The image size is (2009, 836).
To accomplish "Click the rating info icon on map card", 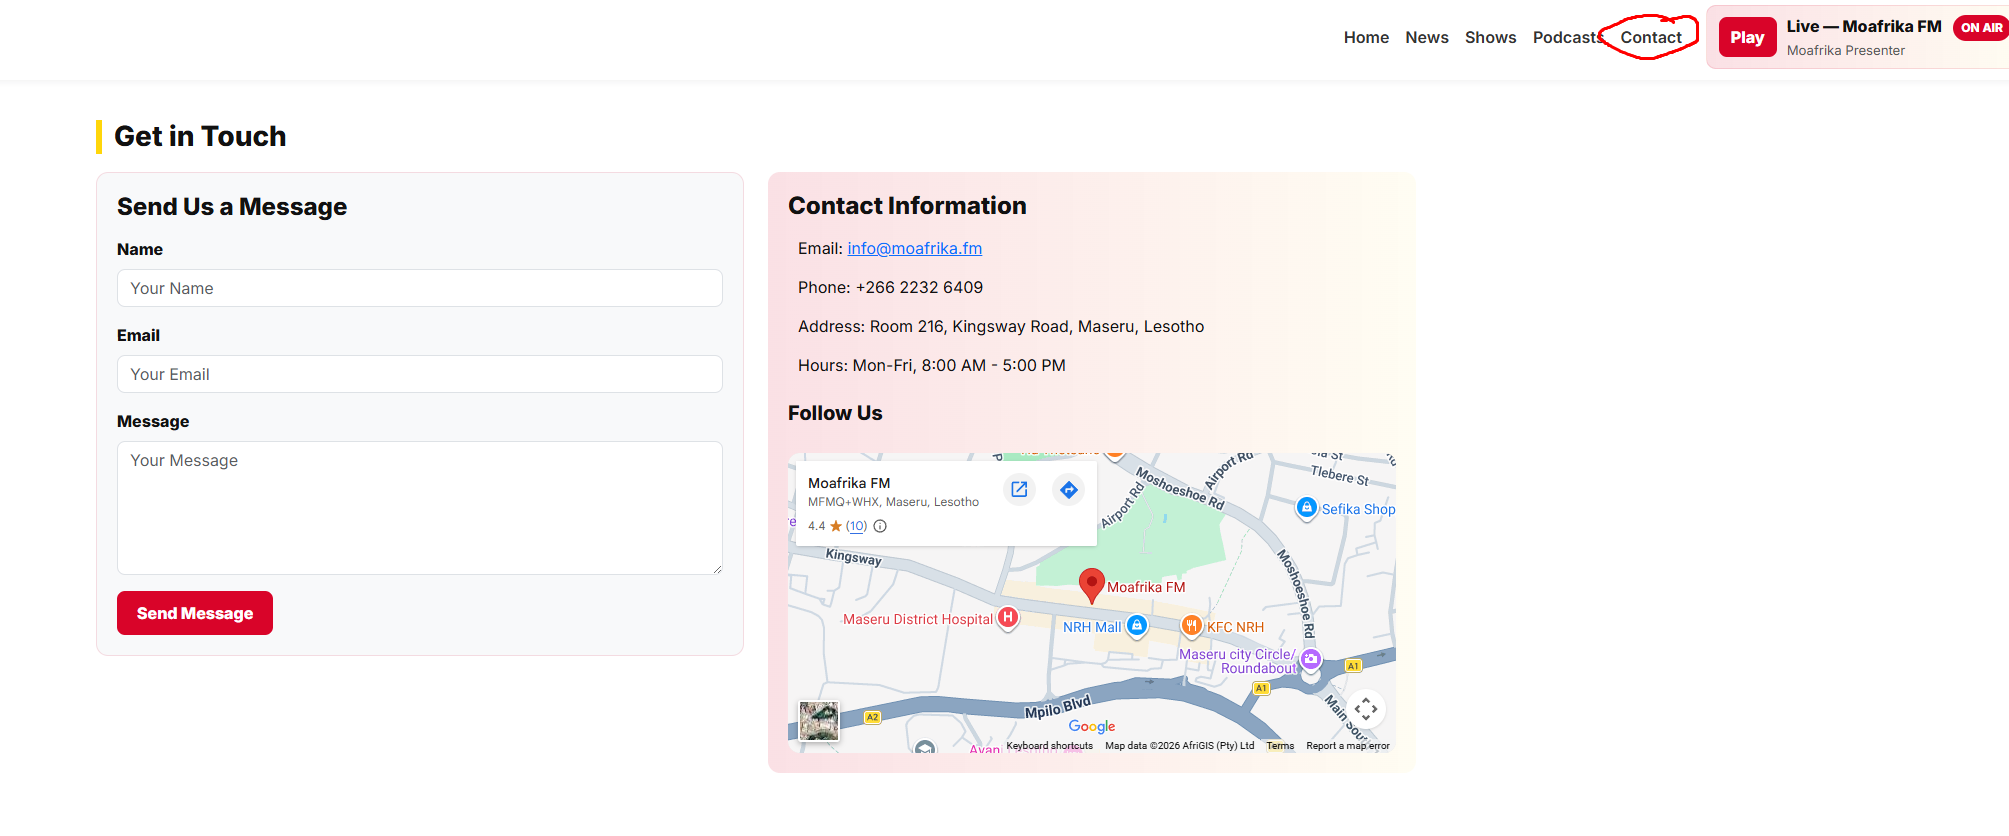I will (880, 526).
